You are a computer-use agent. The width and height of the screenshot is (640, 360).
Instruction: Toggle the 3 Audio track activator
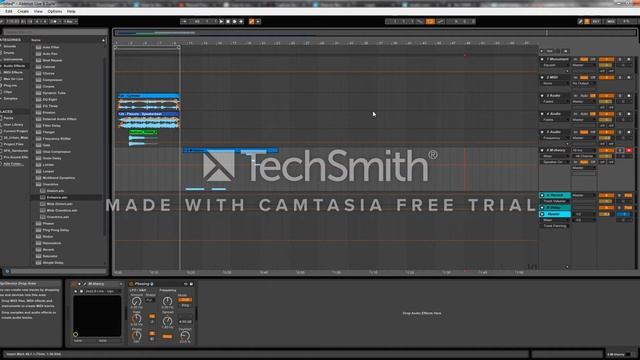coord(607,96)
